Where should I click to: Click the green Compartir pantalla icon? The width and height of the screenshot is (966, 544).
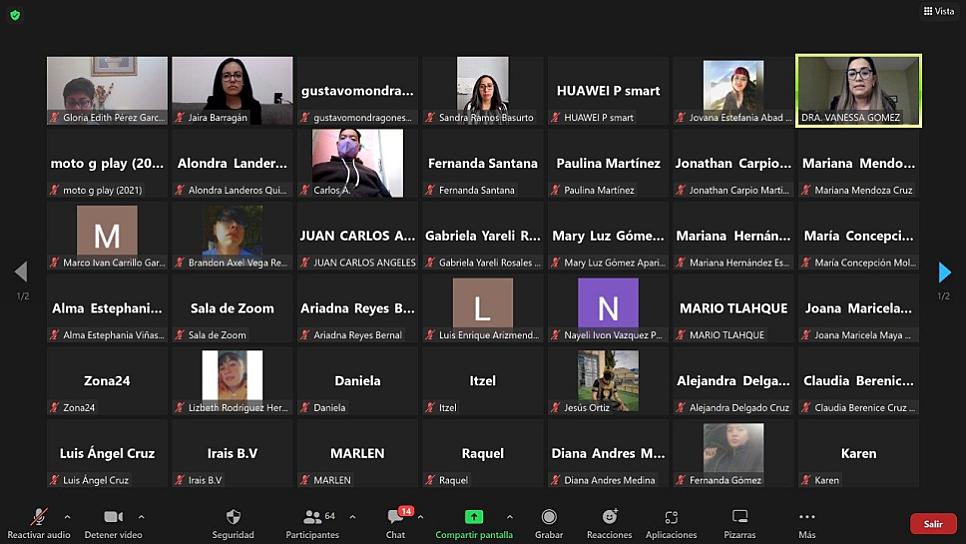(474, 517)
